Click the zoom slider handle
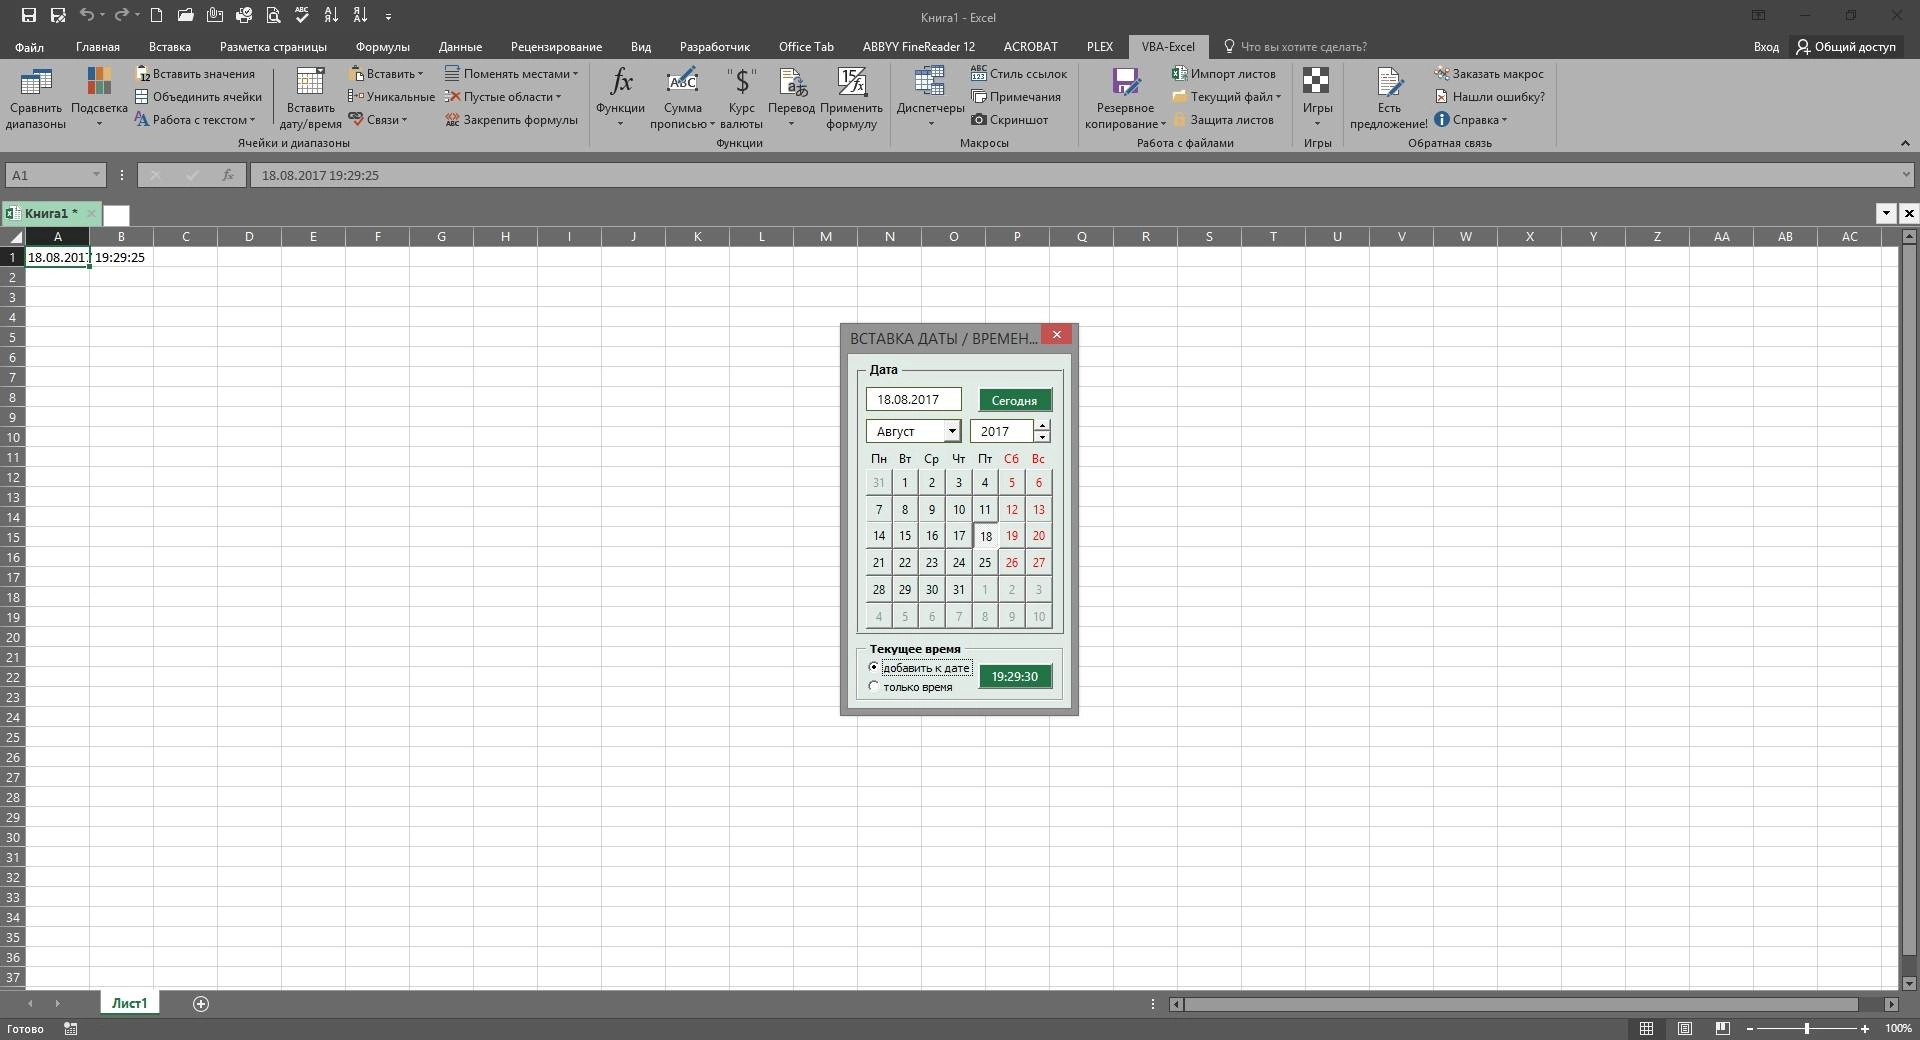Screen dimensions: 1920x1040 tap(1807, 1028)
